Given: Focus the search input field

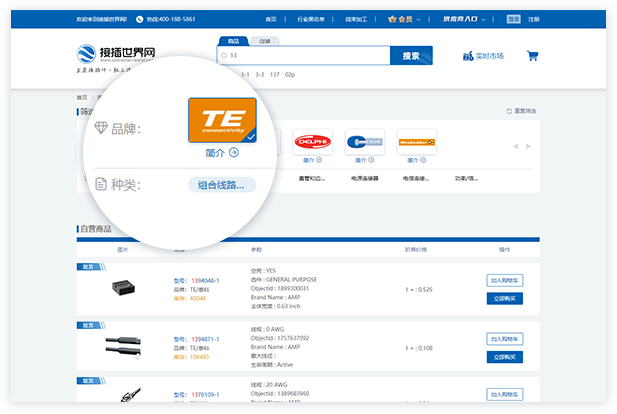Looking at the screenshot, I should [x=303, y=55].
